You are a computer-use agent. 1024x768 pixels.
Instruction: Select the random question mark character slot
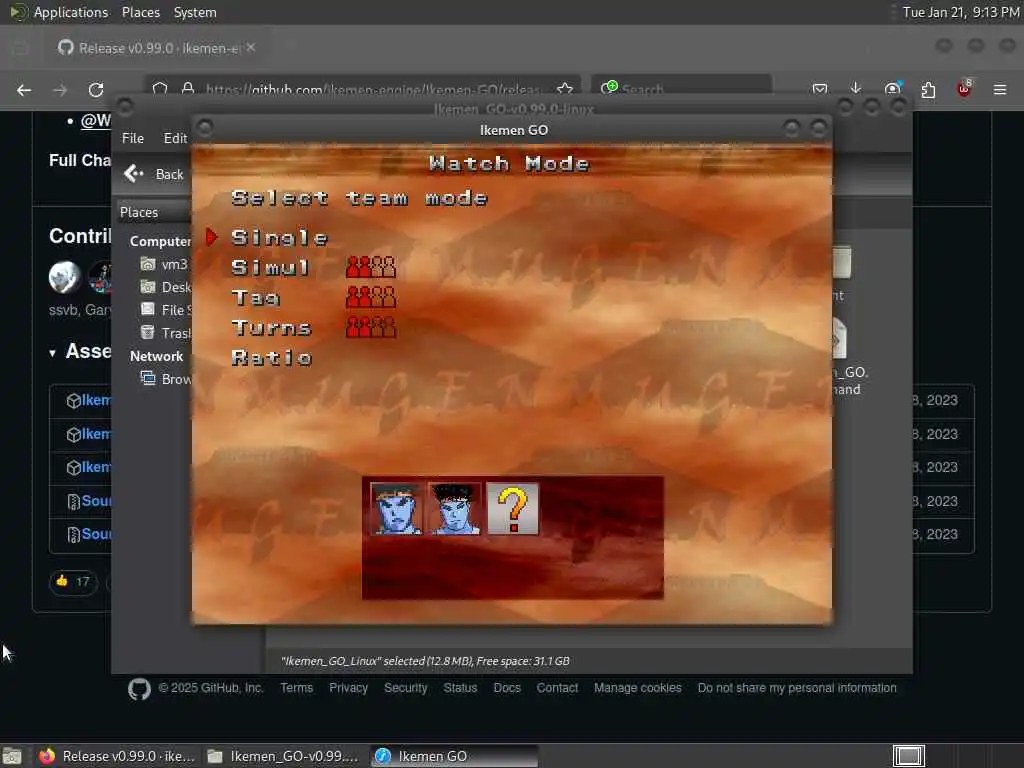click(x=513, y=509)
